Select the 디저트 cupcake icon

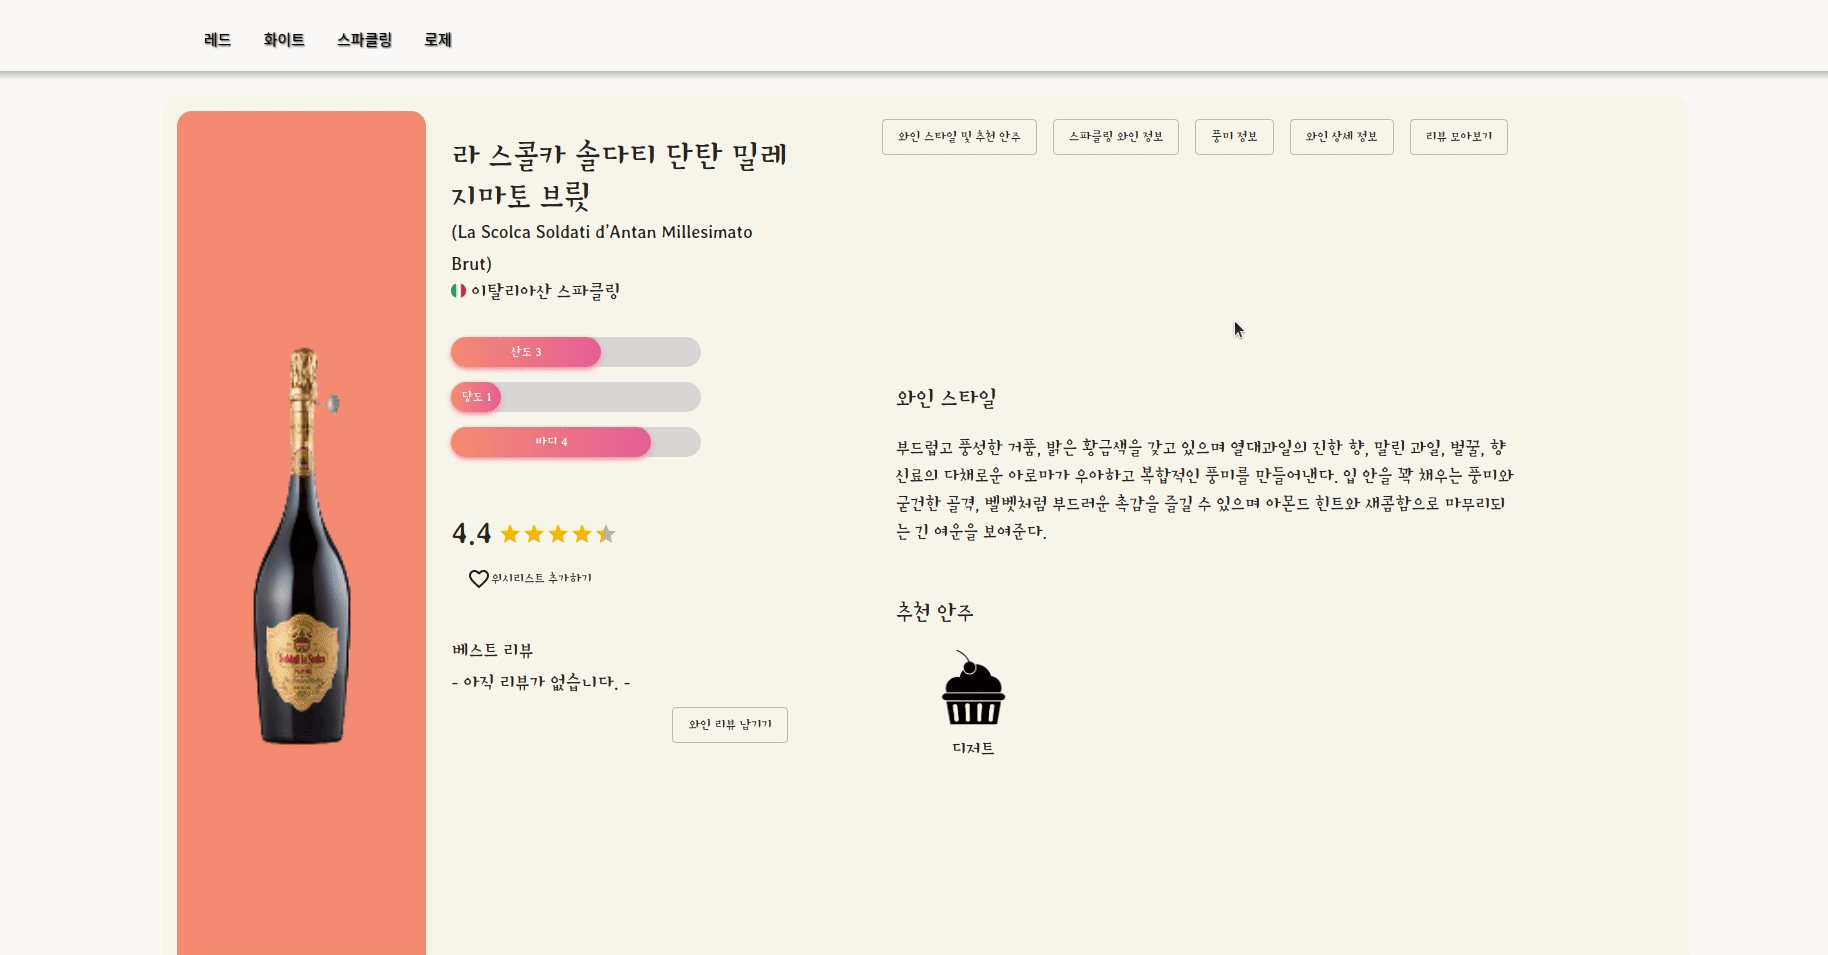click(x=973, y=688)
